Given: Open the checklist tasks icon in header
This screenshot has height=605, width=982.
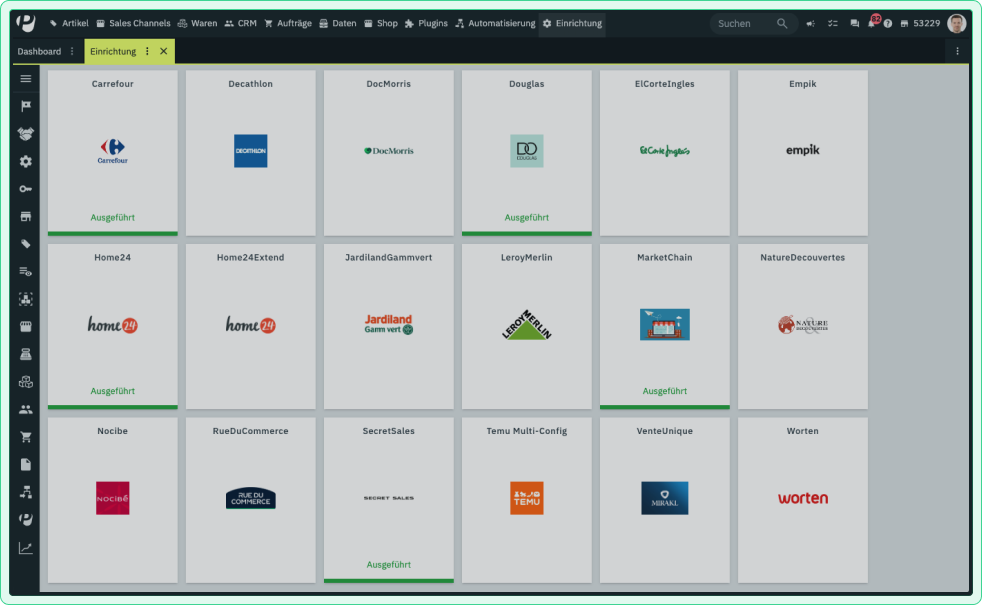Looking at the screenshot, I should [x=832, y=24].
